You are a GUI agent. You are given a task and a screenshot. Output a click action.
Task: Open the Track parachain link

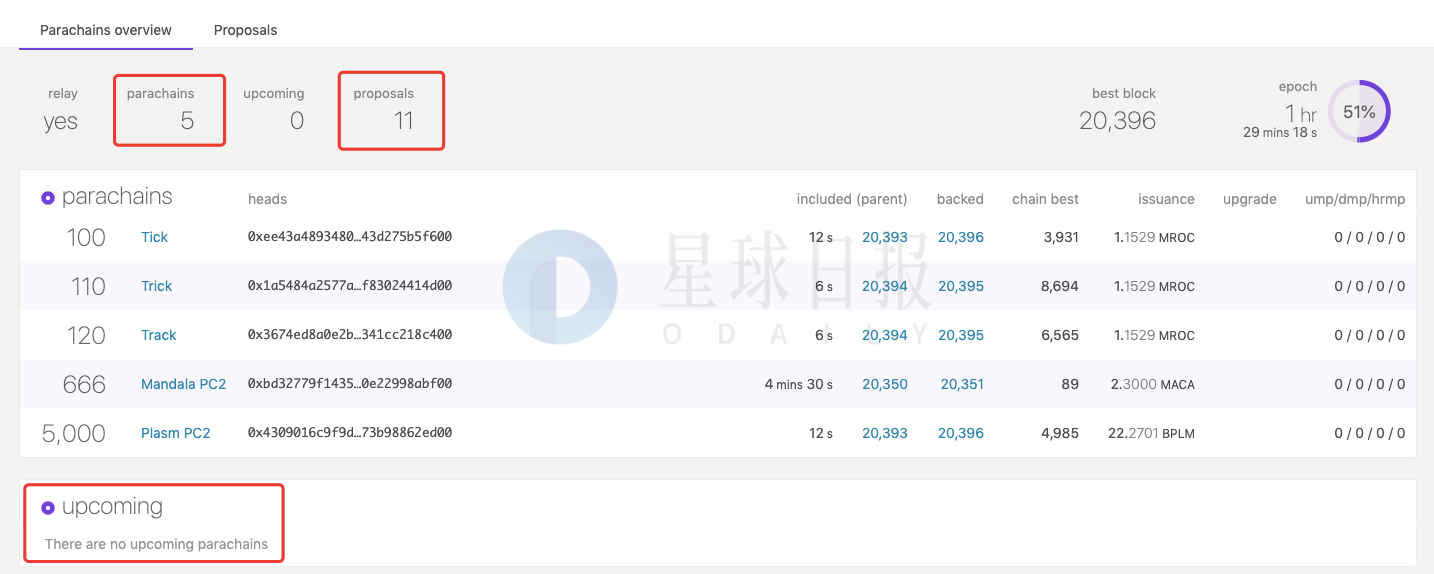pos(158,335)
